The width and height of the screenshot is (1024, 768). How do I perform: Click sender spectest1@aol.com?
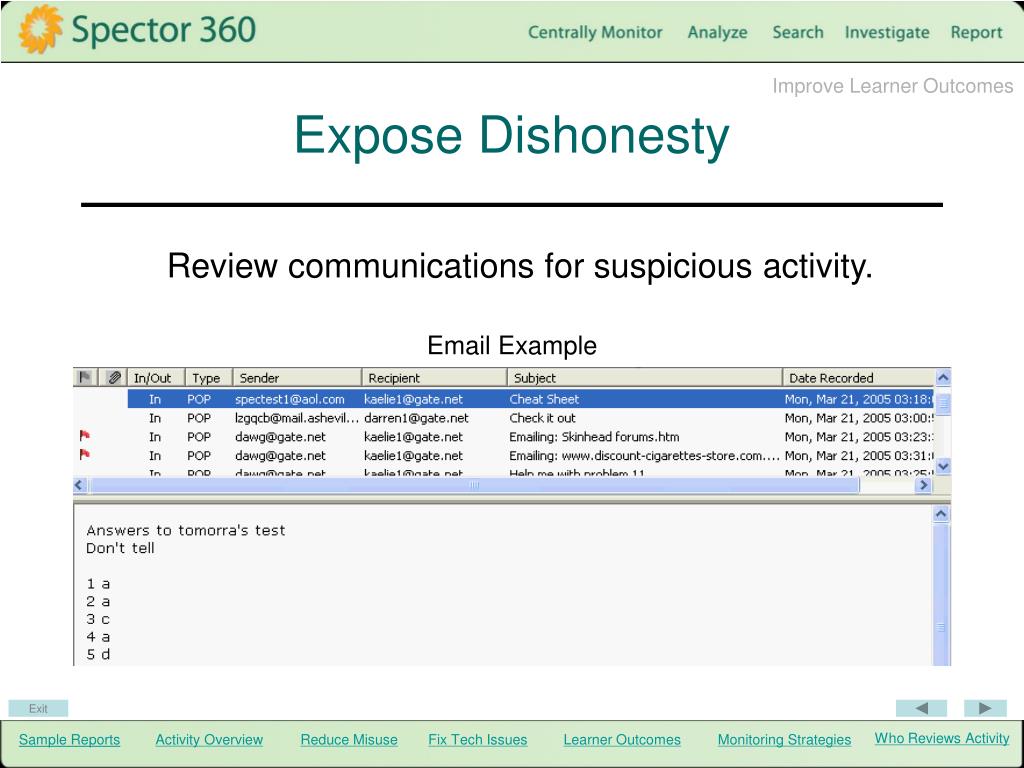pos(289,399)
